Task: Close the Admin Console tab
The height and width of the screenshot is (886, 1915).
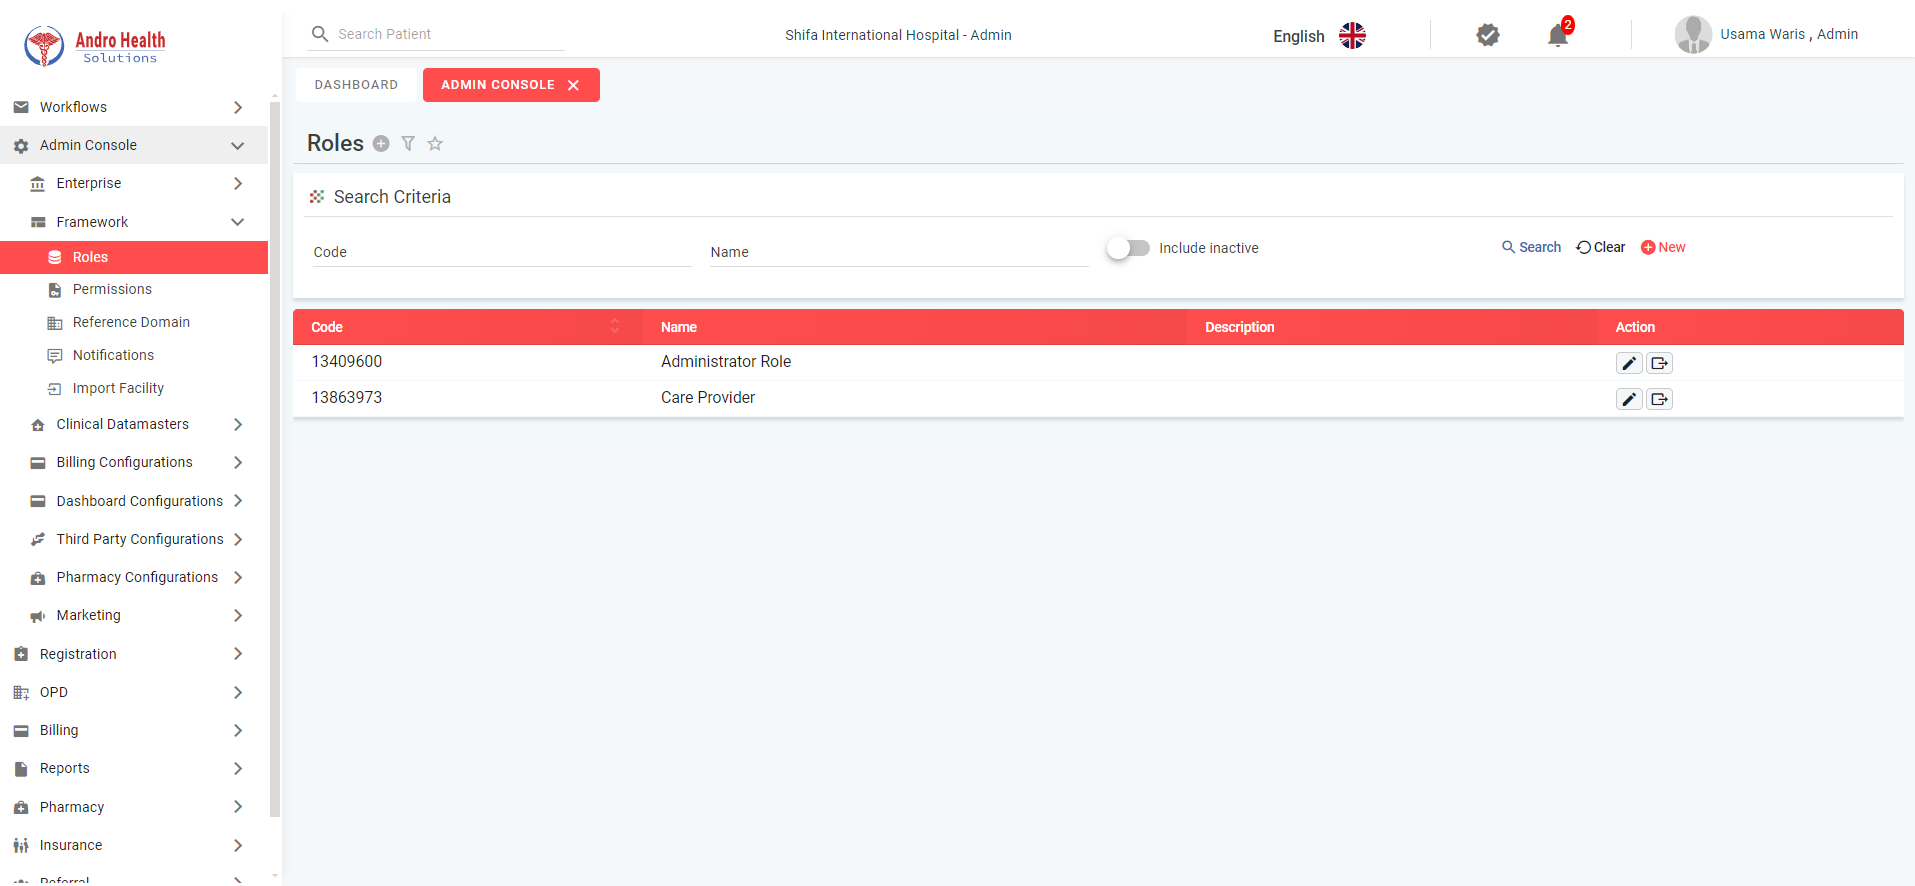Action: click(x=574, y=85)
